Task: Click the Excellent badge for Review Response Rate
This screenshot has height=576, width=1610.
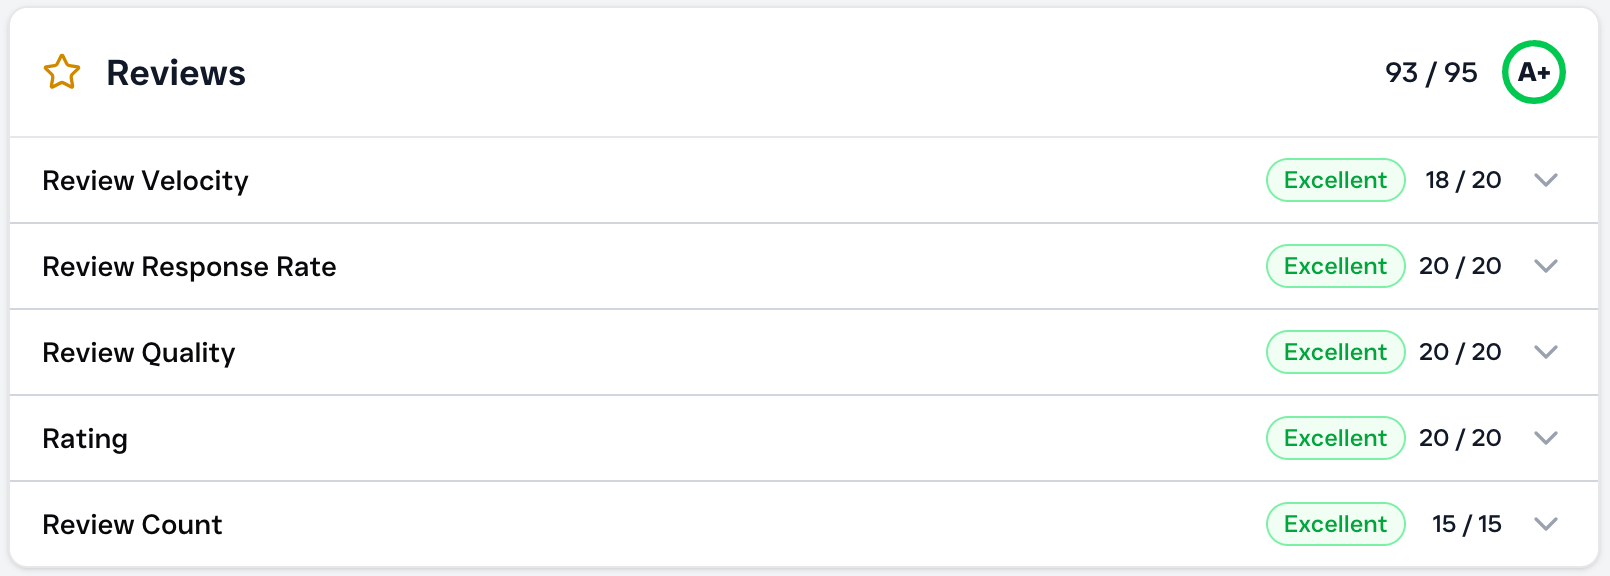Action: [1335, 266]
